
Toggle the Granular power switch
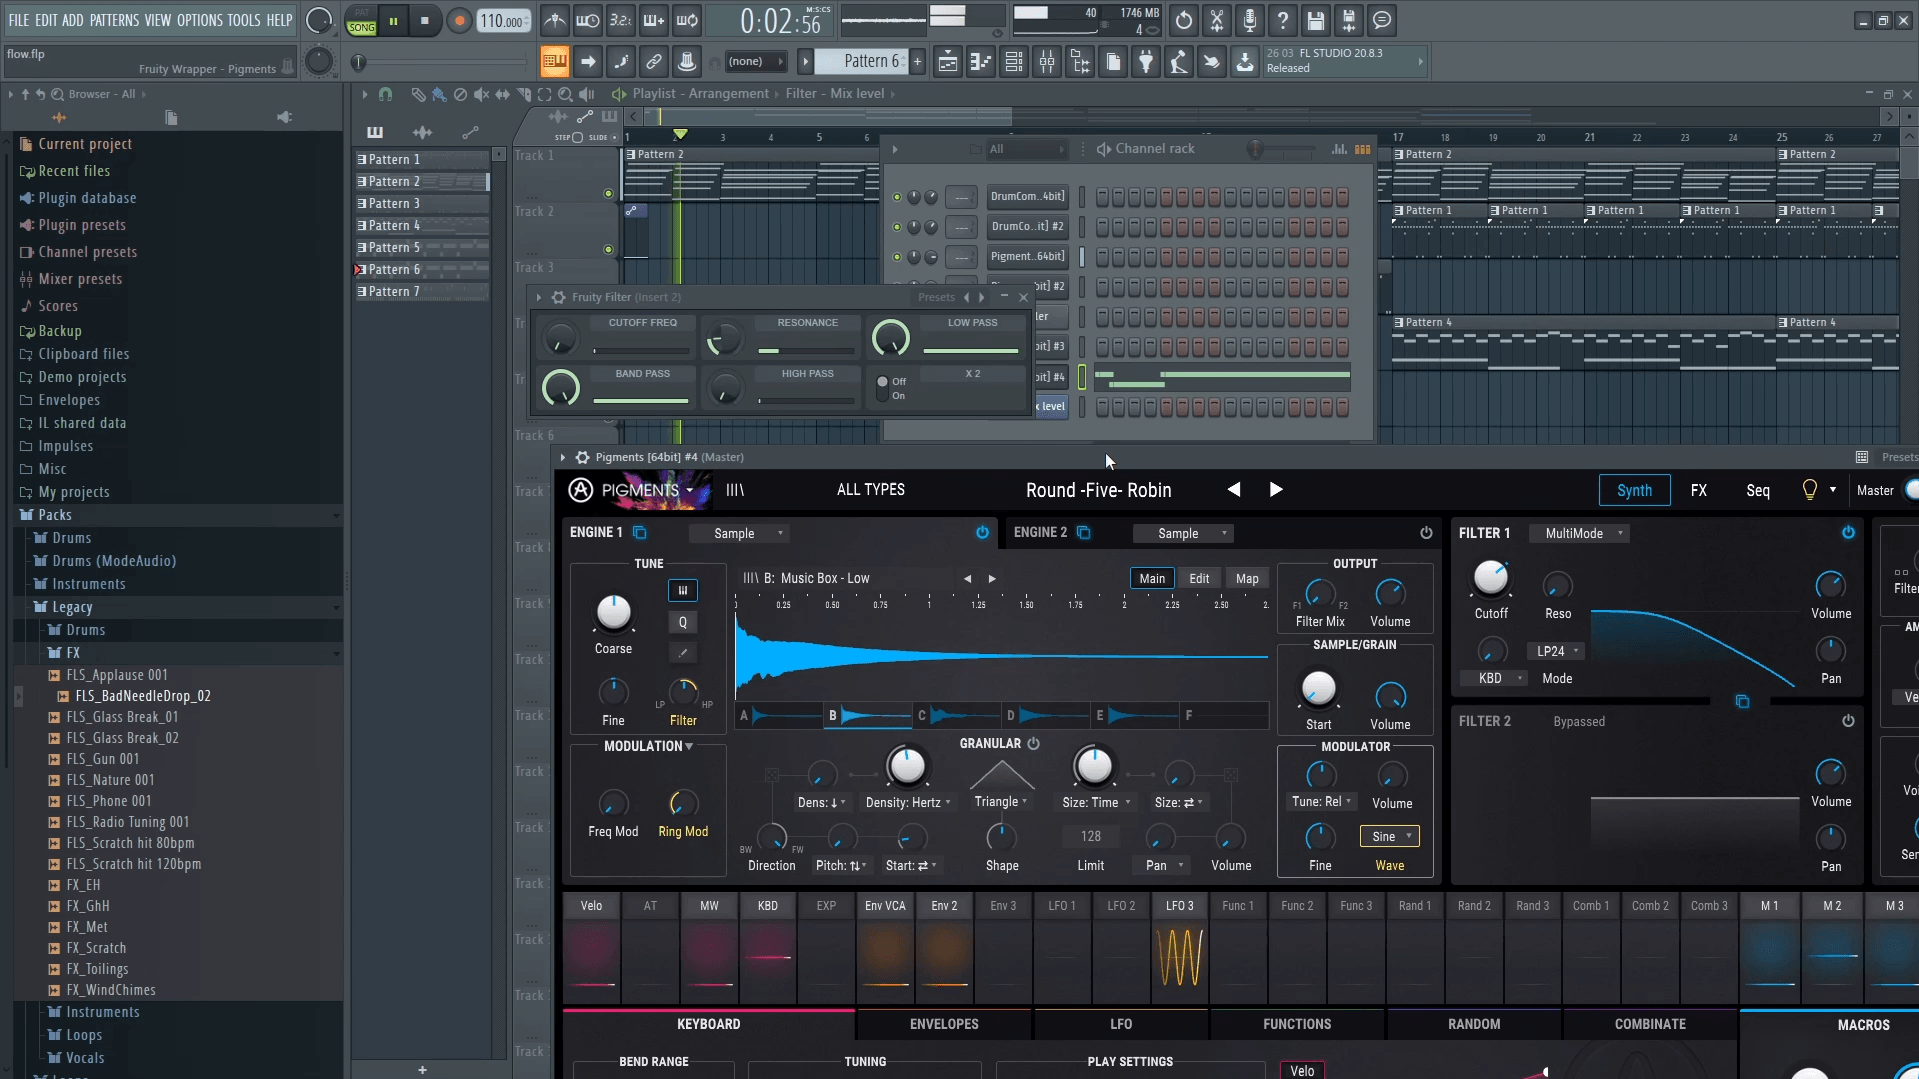(x=1034, y=743)
